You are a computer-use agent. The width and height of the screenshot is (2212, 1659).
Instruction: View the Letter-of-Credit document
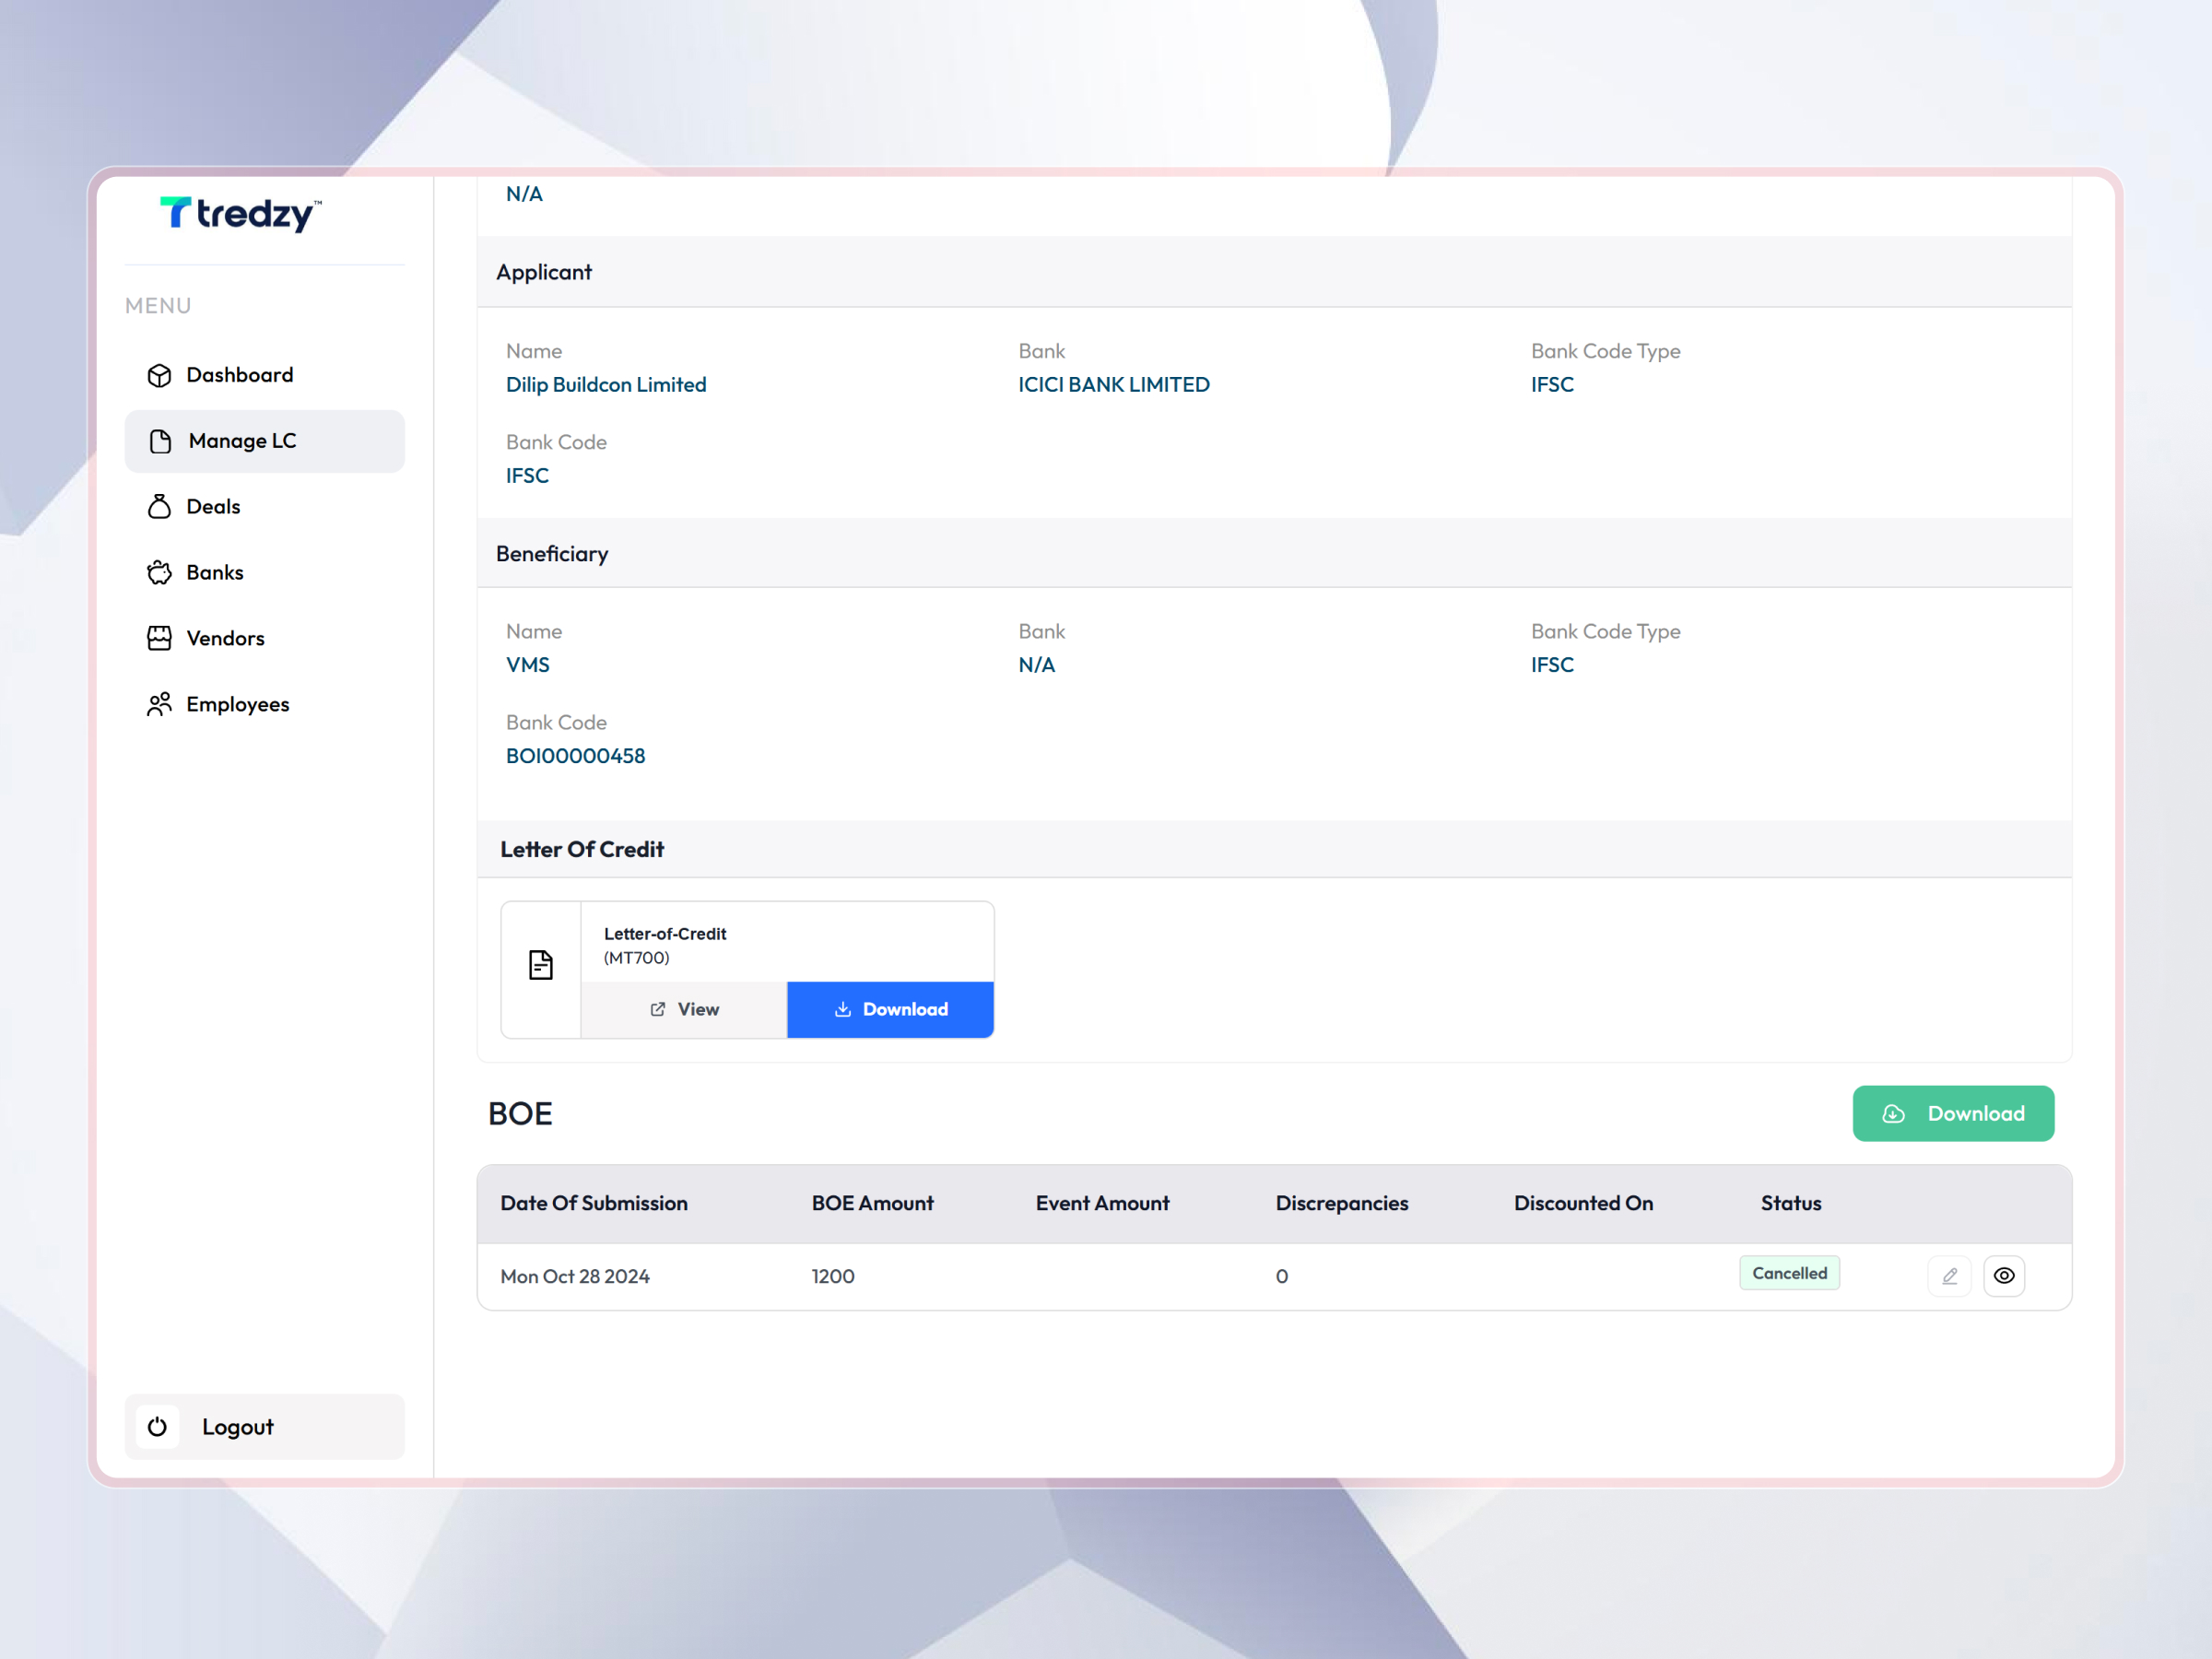coord(684,1009)
